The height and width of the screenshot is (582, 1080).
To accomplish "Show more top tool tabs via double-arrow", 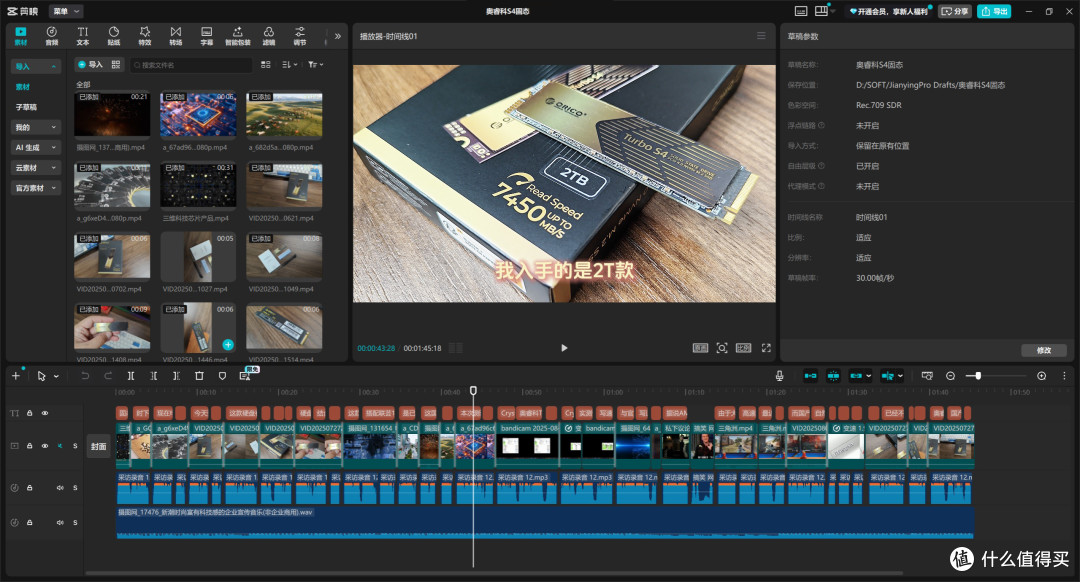I will pyautogui.click(x=338, y=36).
